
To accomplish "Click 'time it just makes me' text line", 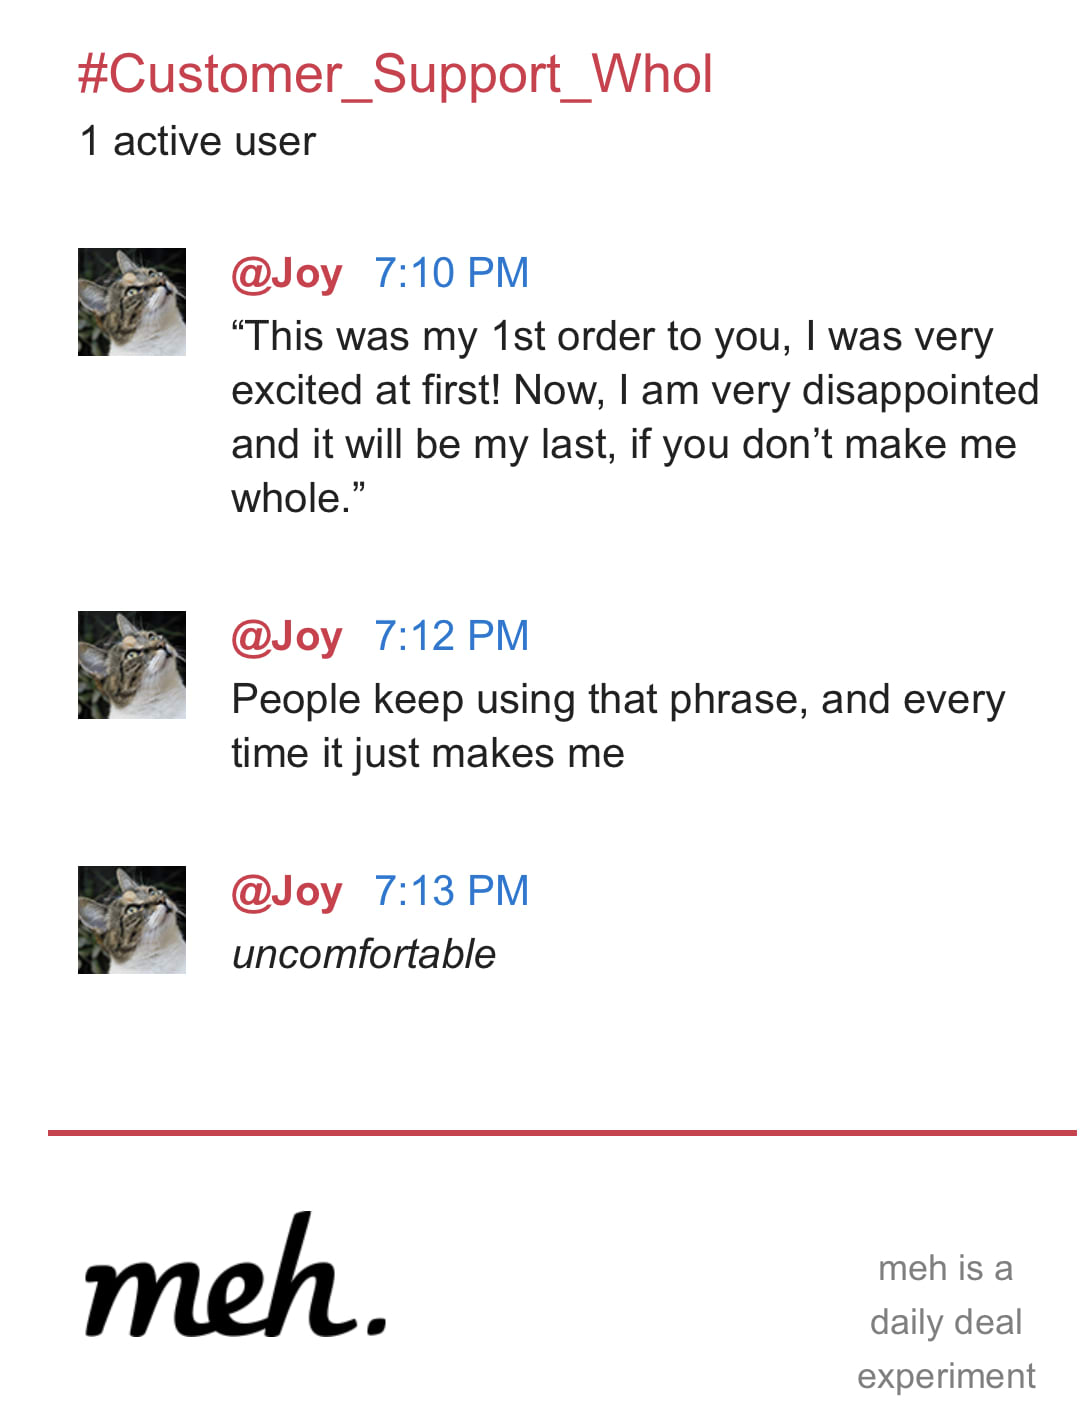I will 428,753.
